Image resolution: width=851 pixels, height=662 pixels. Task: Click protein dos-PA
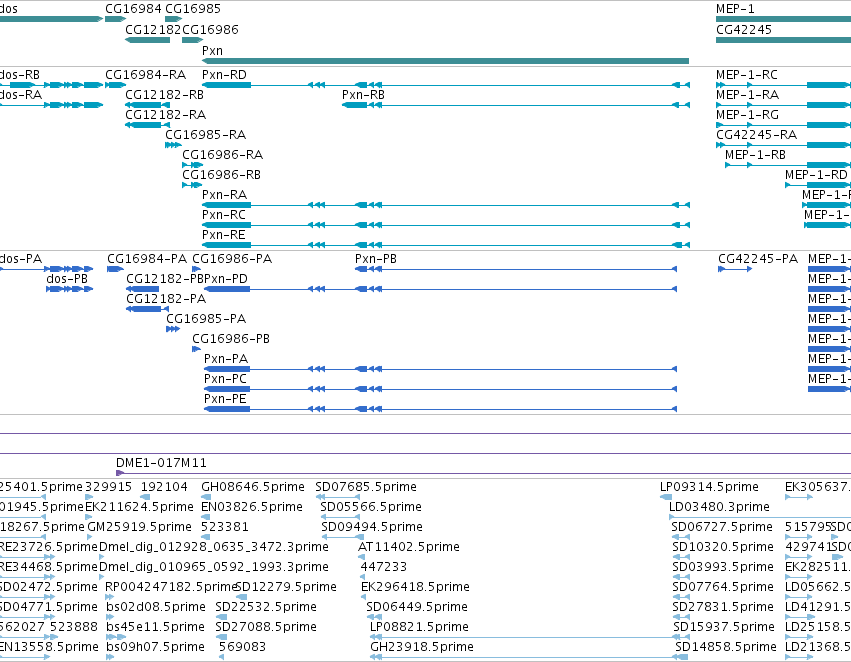[x=47, y=269]
